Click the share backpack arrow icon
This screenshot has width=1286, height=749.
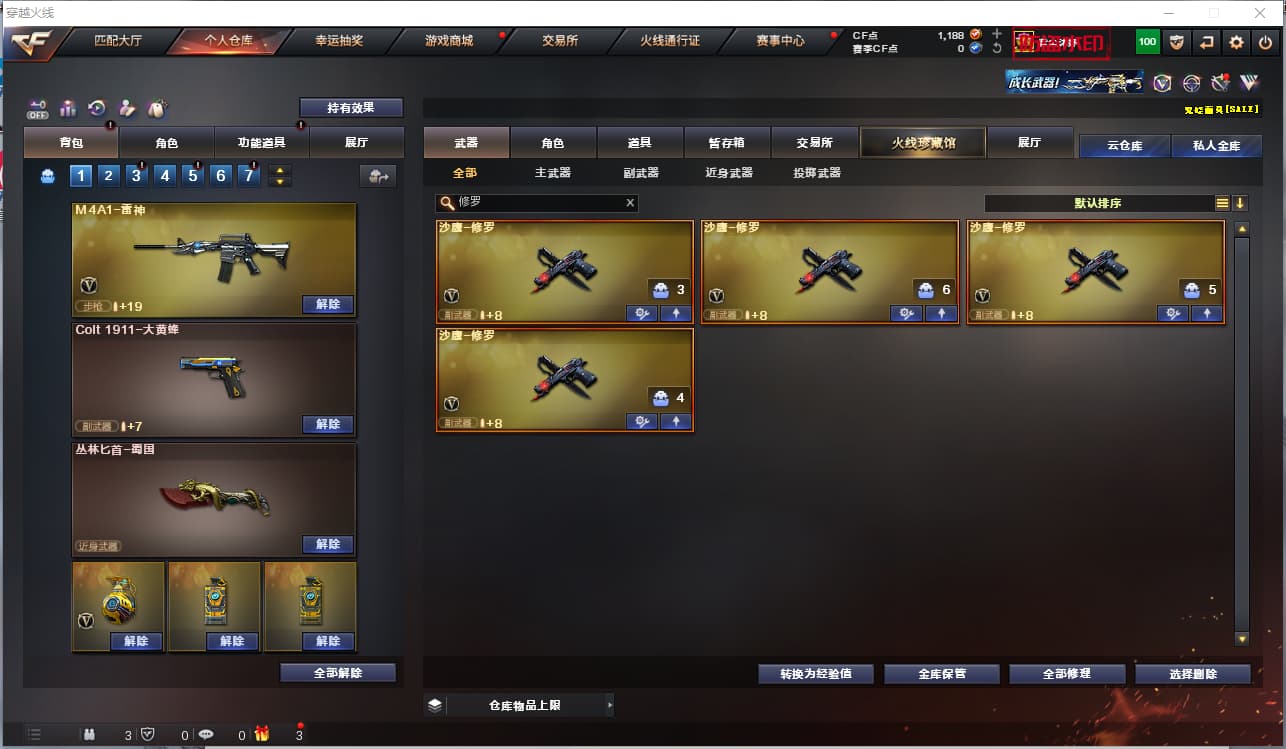tap(378, 176)
